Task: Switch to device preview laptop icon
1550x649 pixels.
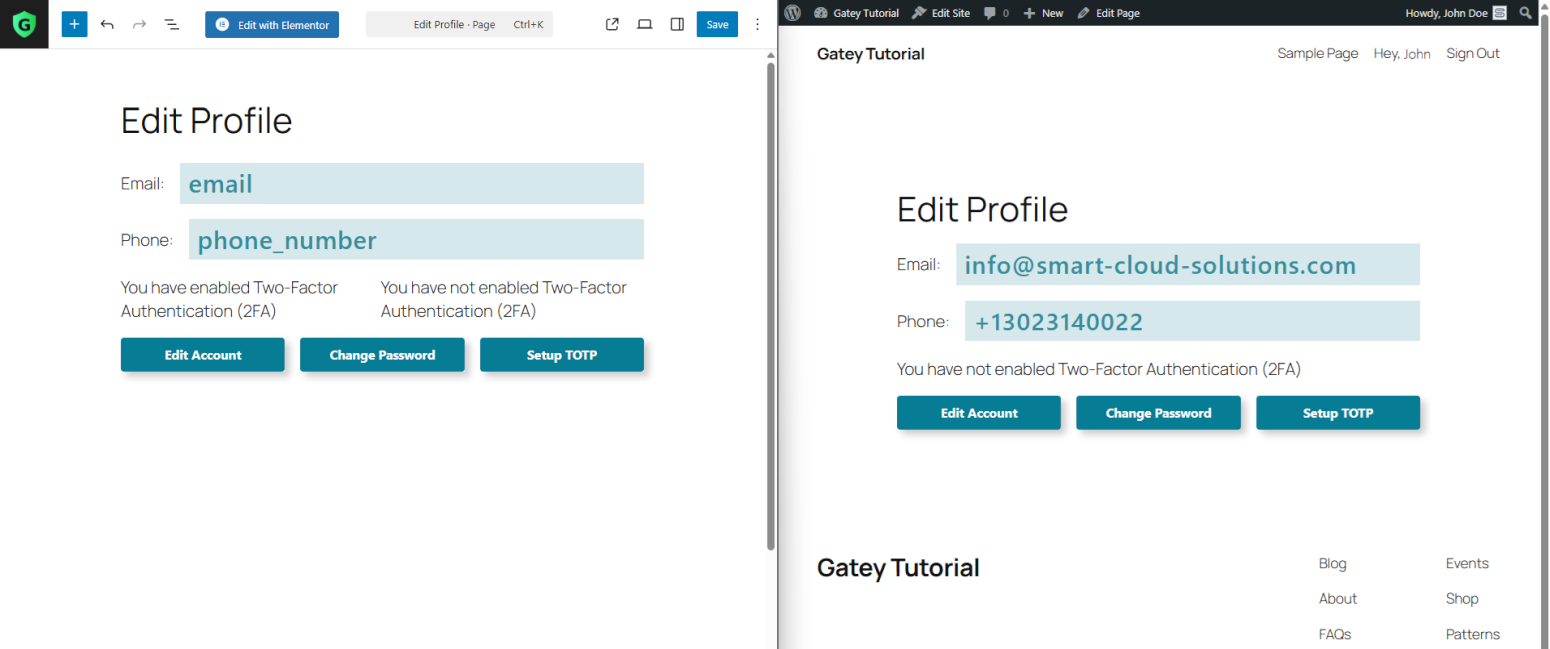Action: pos(645,24)
